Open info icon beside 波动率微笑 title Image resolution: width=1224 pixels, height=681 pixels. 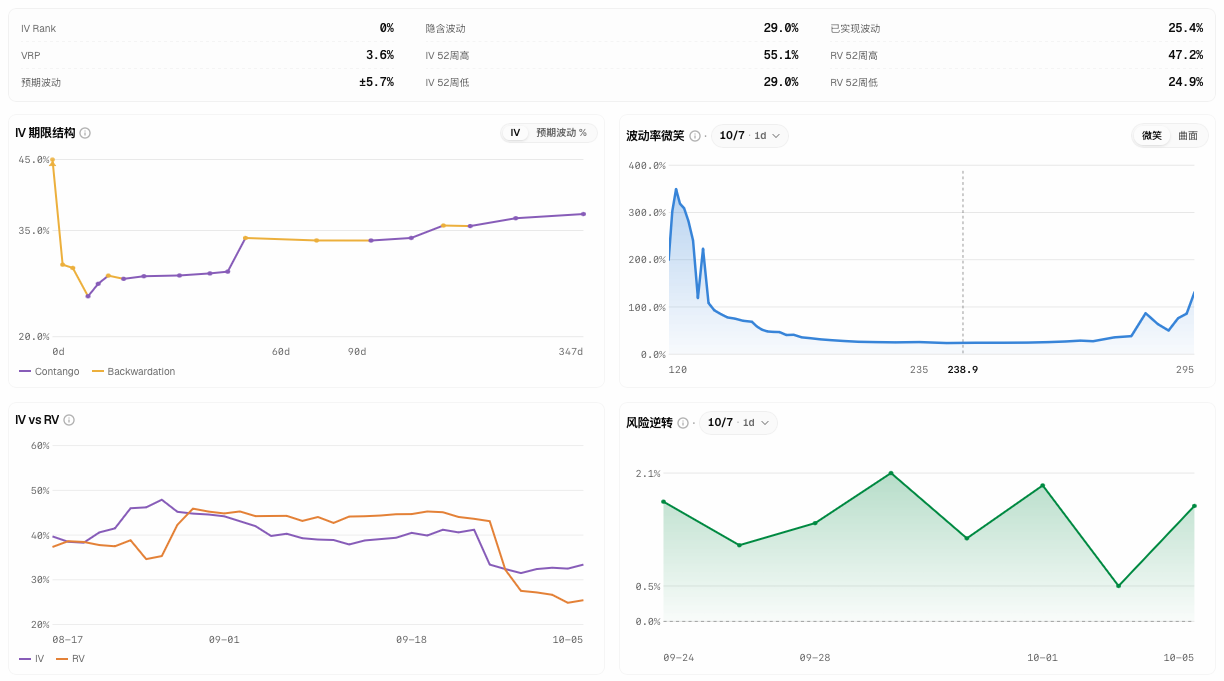695,136
